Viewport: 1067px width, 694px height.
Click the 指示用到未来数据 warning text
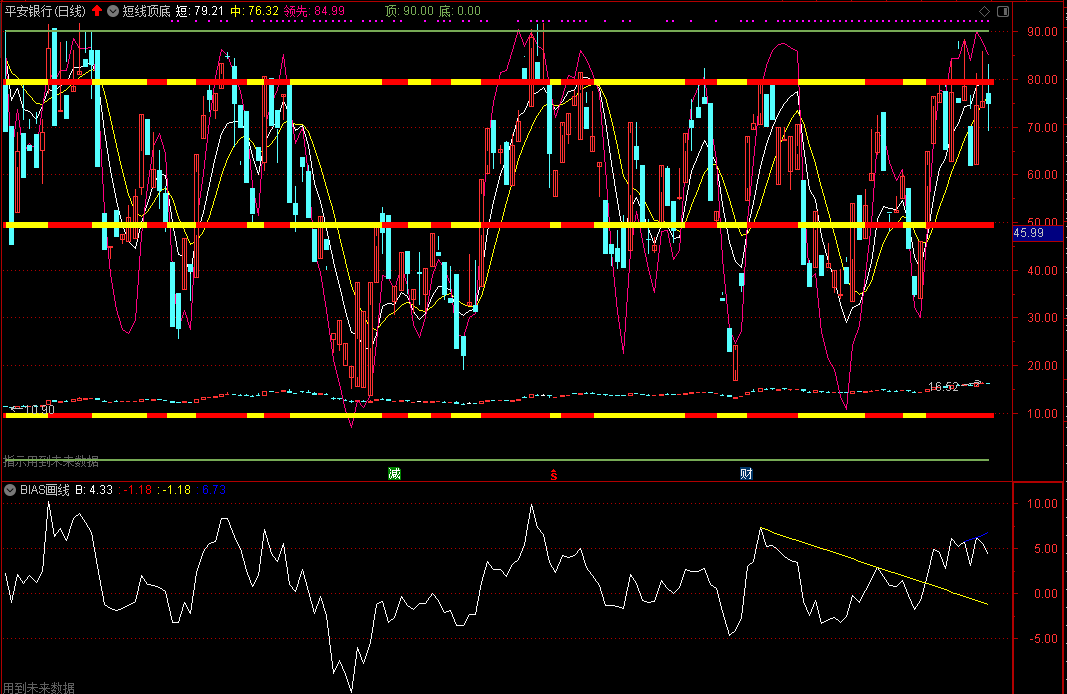tap(51, 461)
